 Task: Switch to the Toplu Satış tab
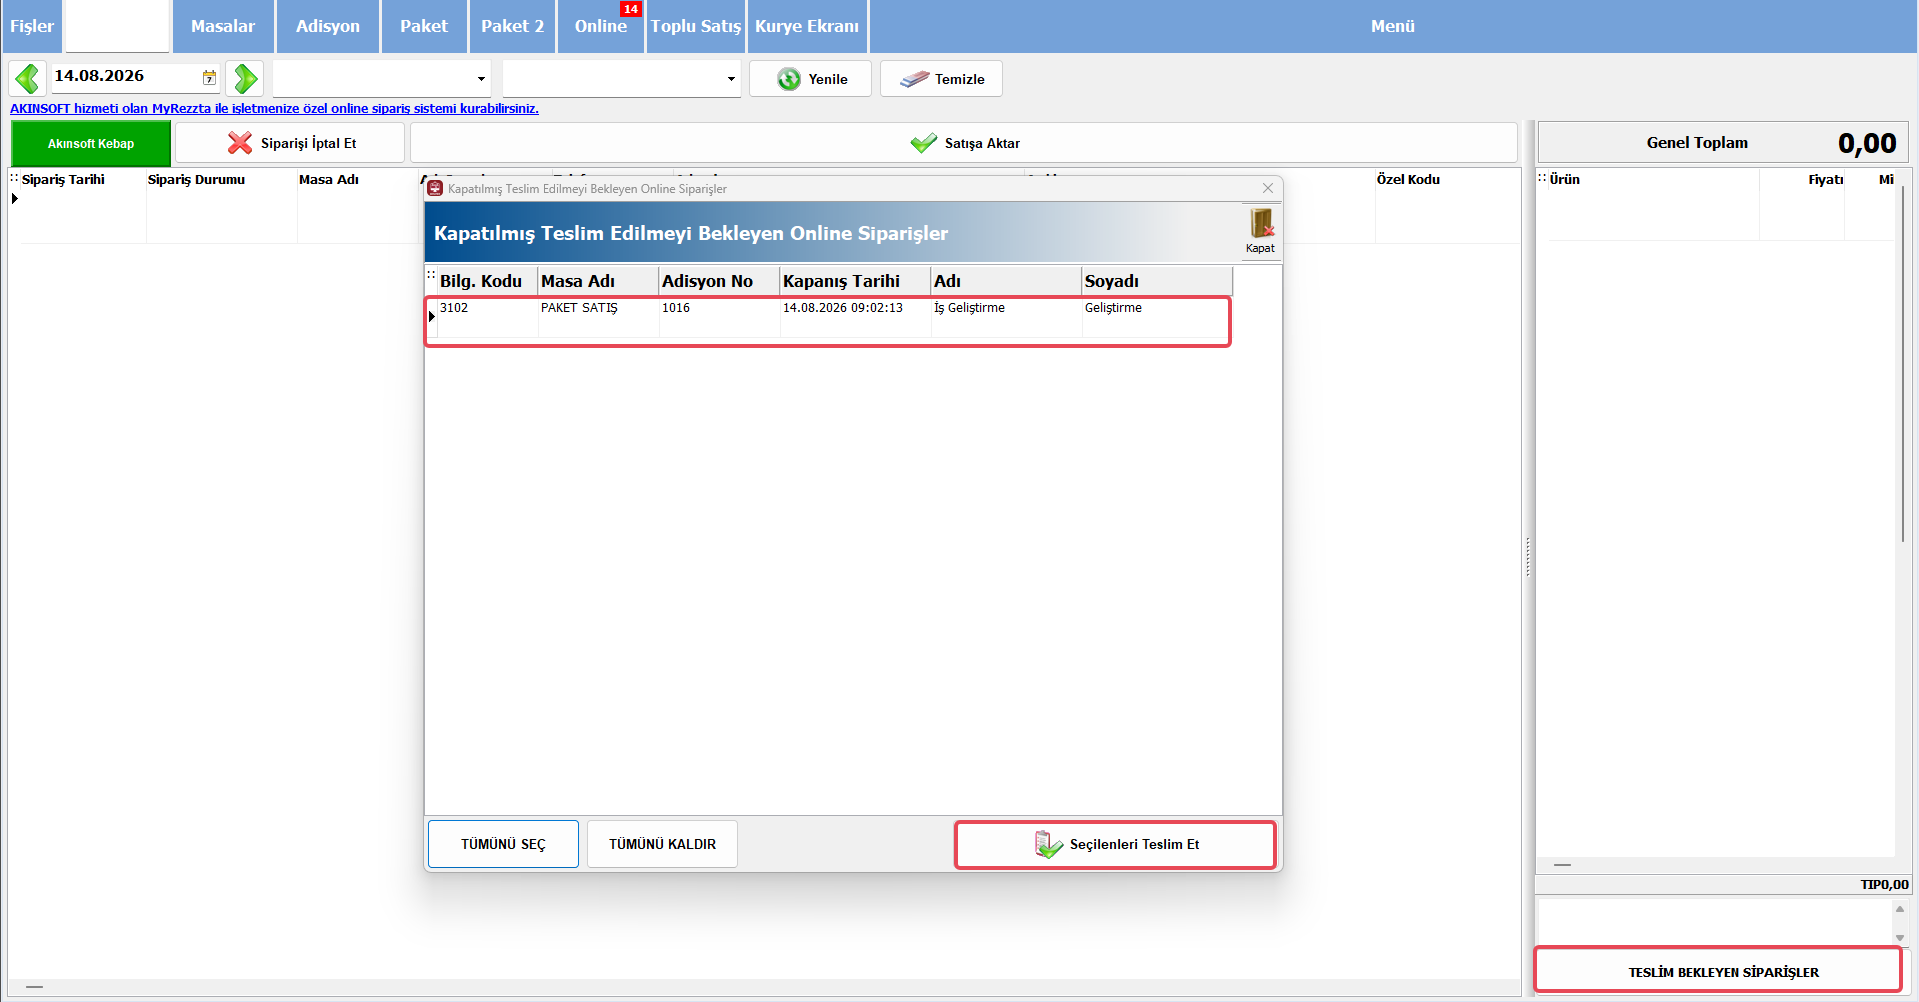696,26
